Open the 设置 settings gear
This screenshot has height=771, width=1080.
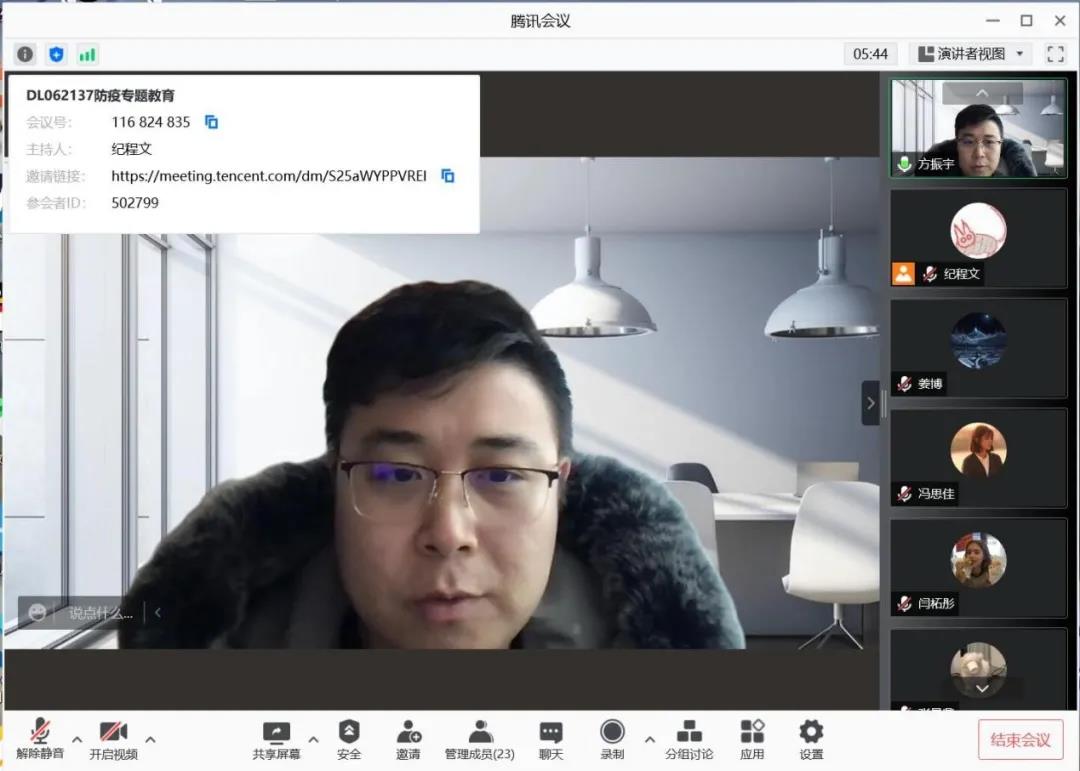811,739
